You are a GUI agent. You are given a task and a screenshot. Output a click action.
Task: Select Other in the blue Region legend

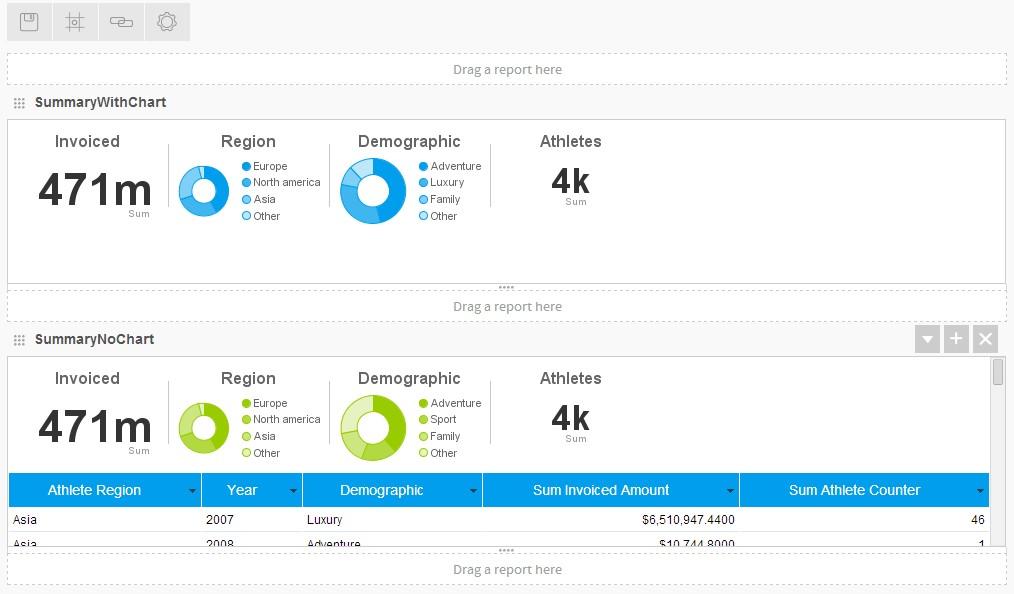[261, 216]
